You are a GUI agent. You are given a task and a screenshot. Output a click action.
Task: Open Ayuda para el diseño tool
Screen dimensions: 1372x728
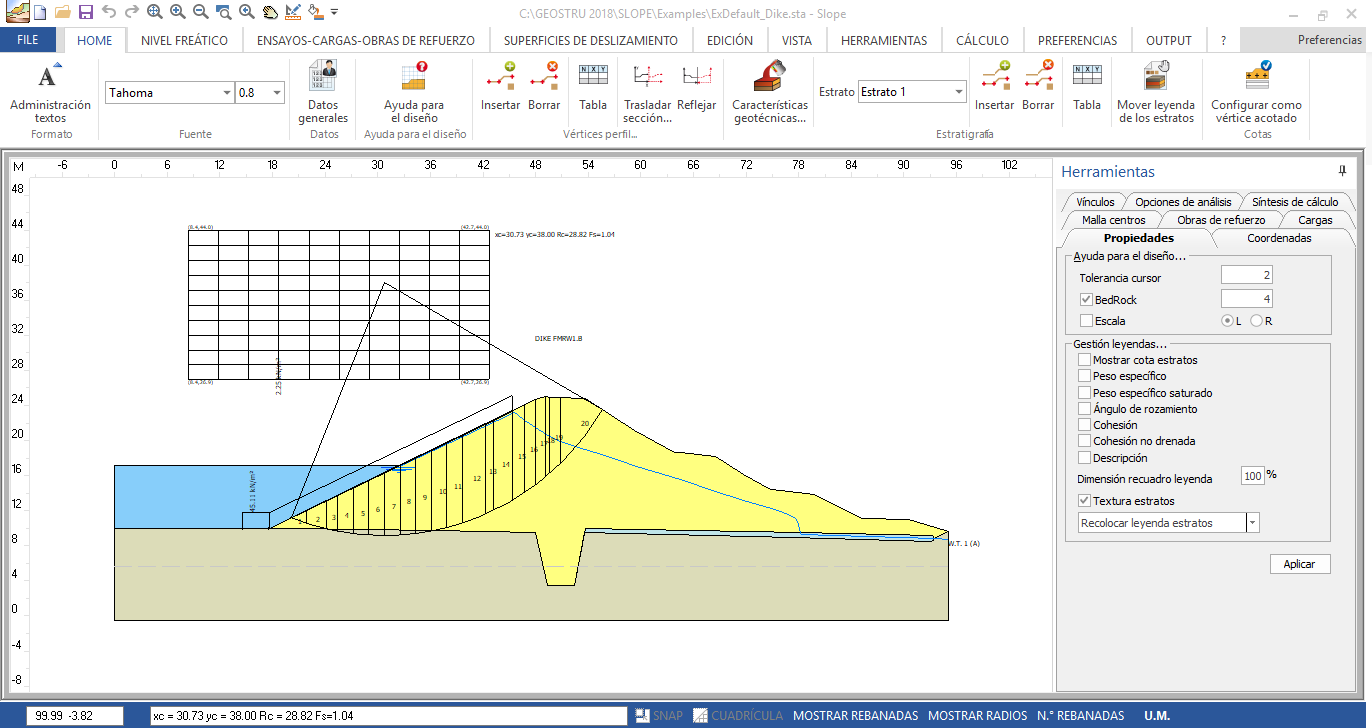(x=414, y=92)
